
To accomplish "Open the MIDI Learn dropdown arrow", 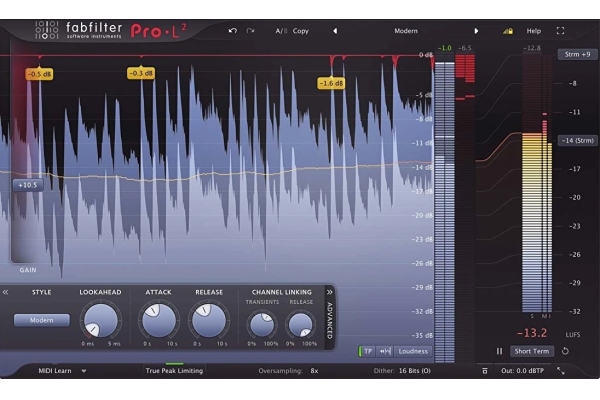I will click(x=83, y=371).
